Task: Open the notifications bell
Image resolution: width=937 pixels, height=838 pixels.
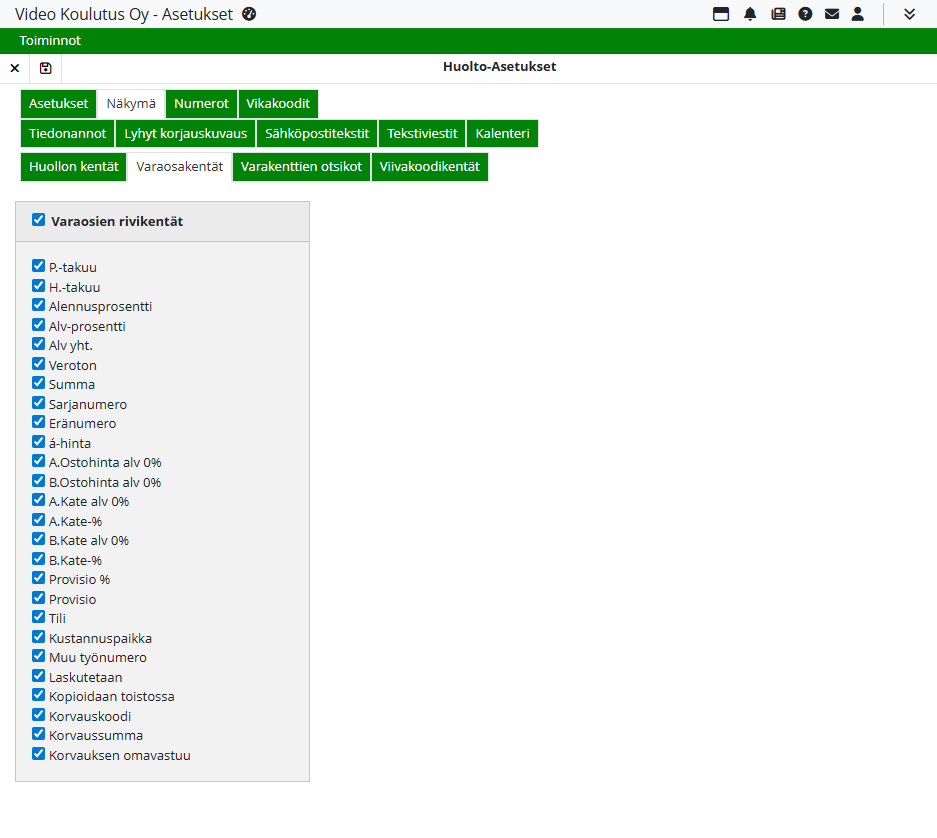Action: tap(750, 14)
